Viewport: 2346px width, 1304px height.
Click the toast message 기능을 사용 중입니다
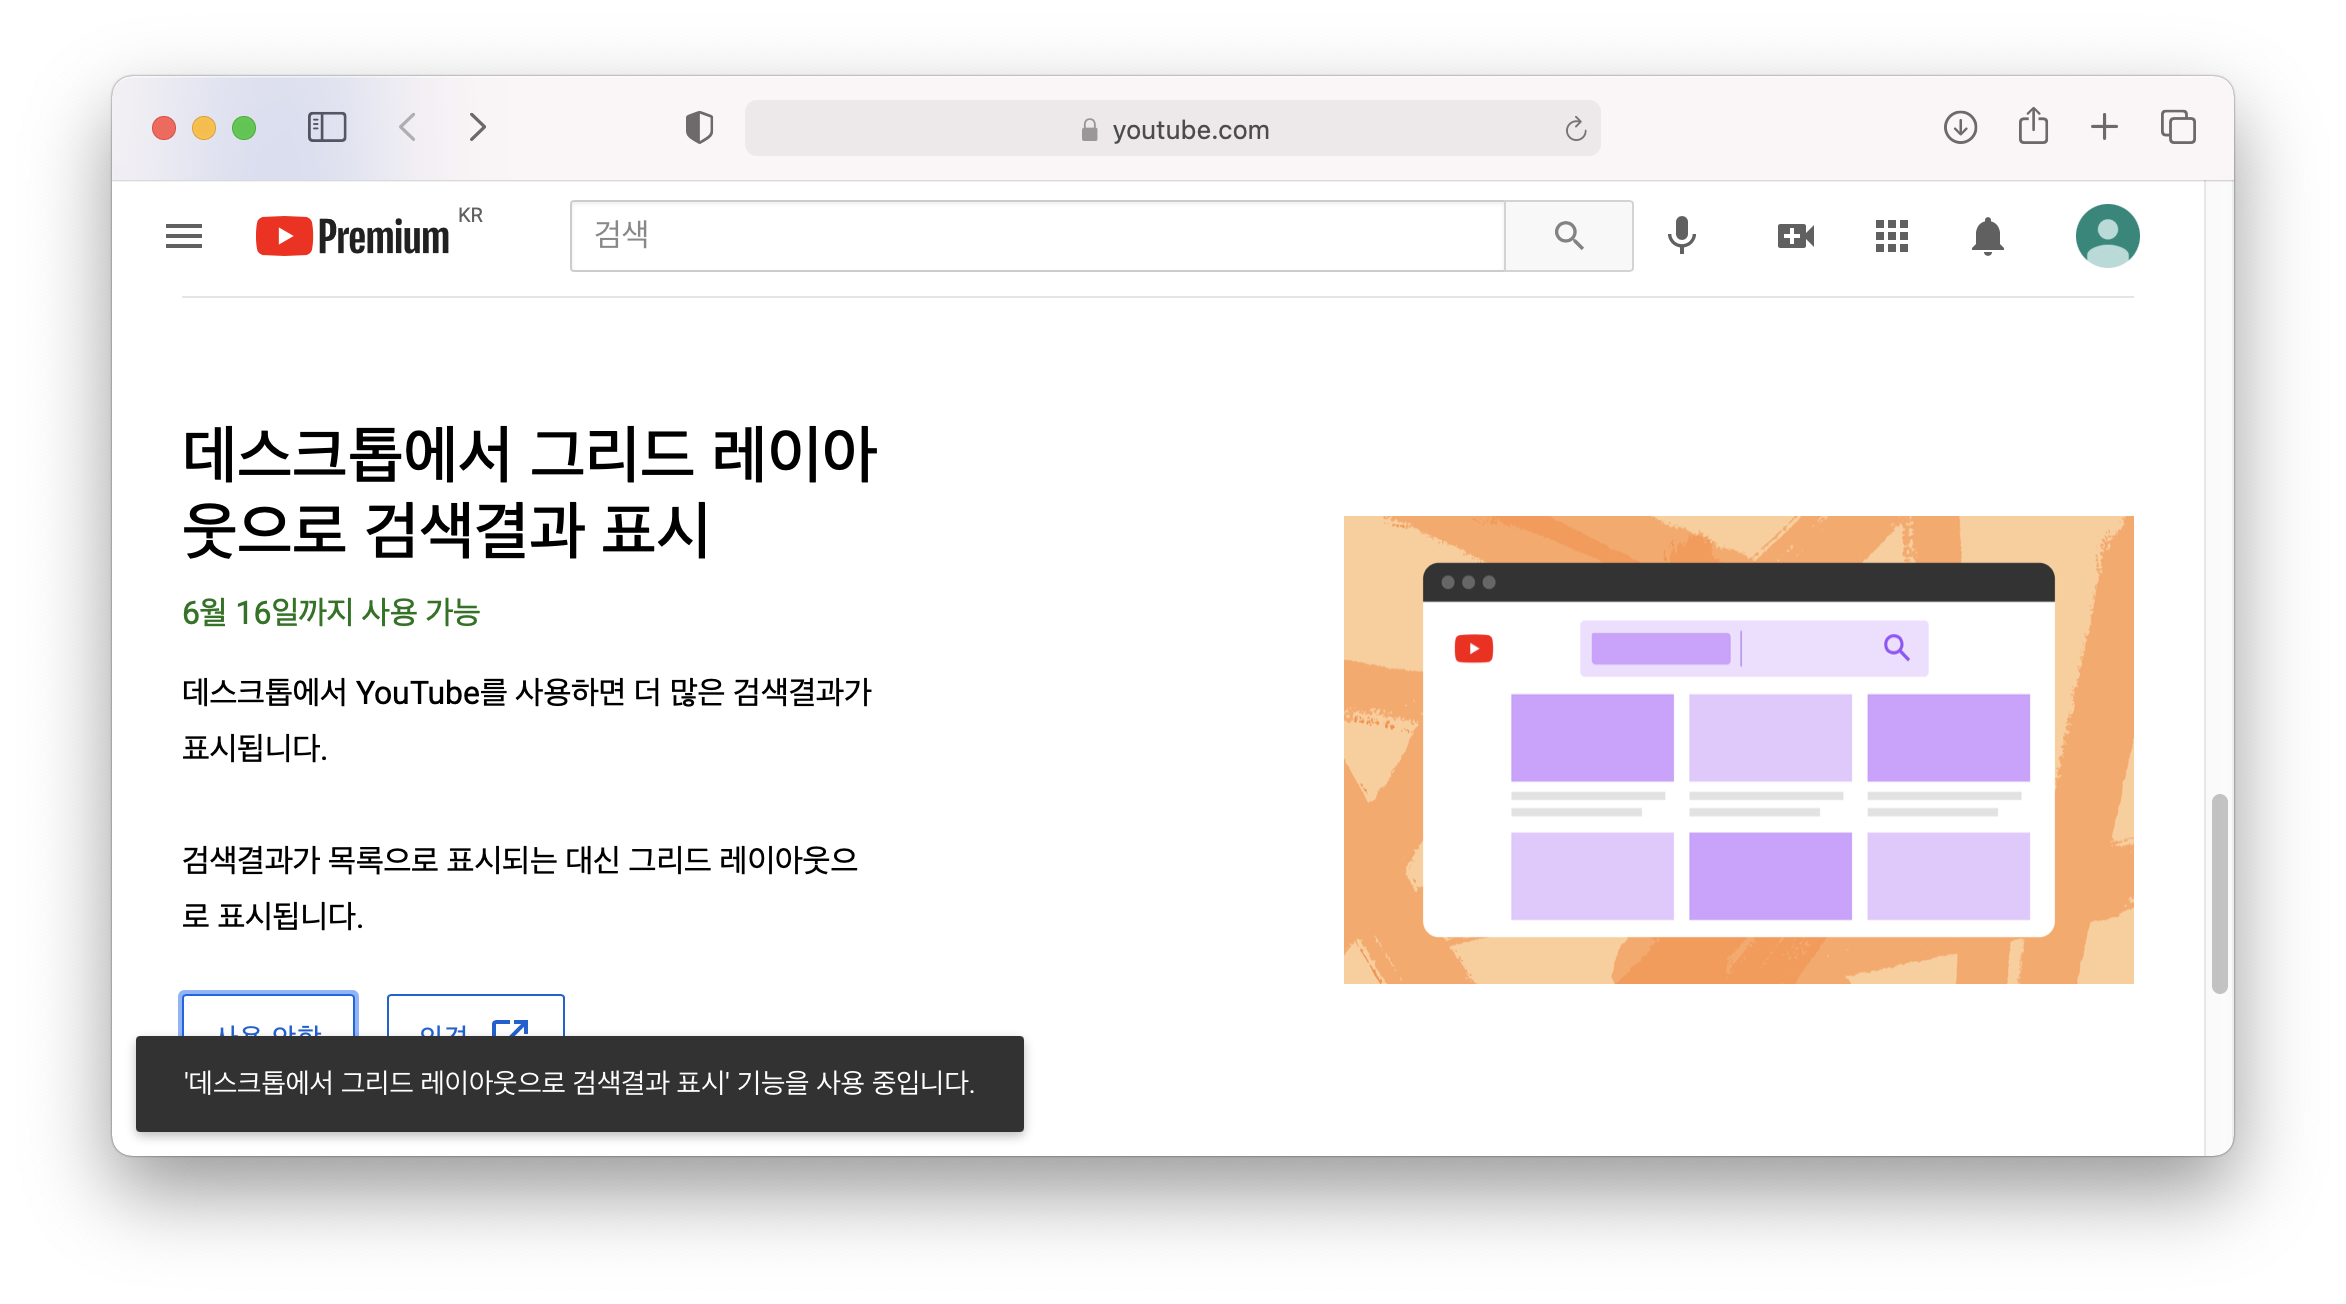click(579, 1083)
